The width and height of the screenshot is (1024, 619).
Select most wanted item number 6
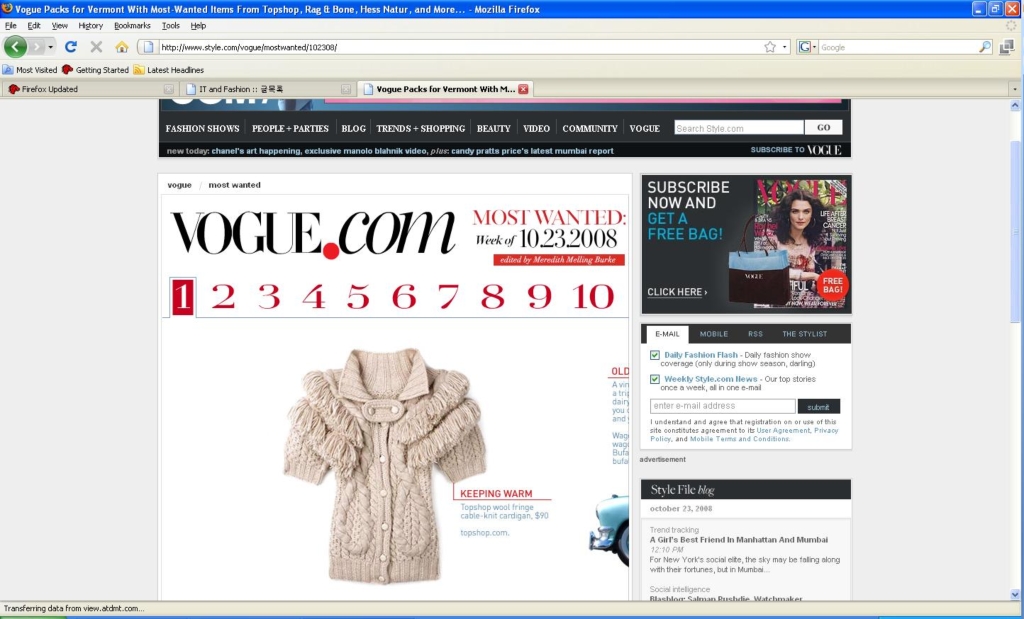404,296
